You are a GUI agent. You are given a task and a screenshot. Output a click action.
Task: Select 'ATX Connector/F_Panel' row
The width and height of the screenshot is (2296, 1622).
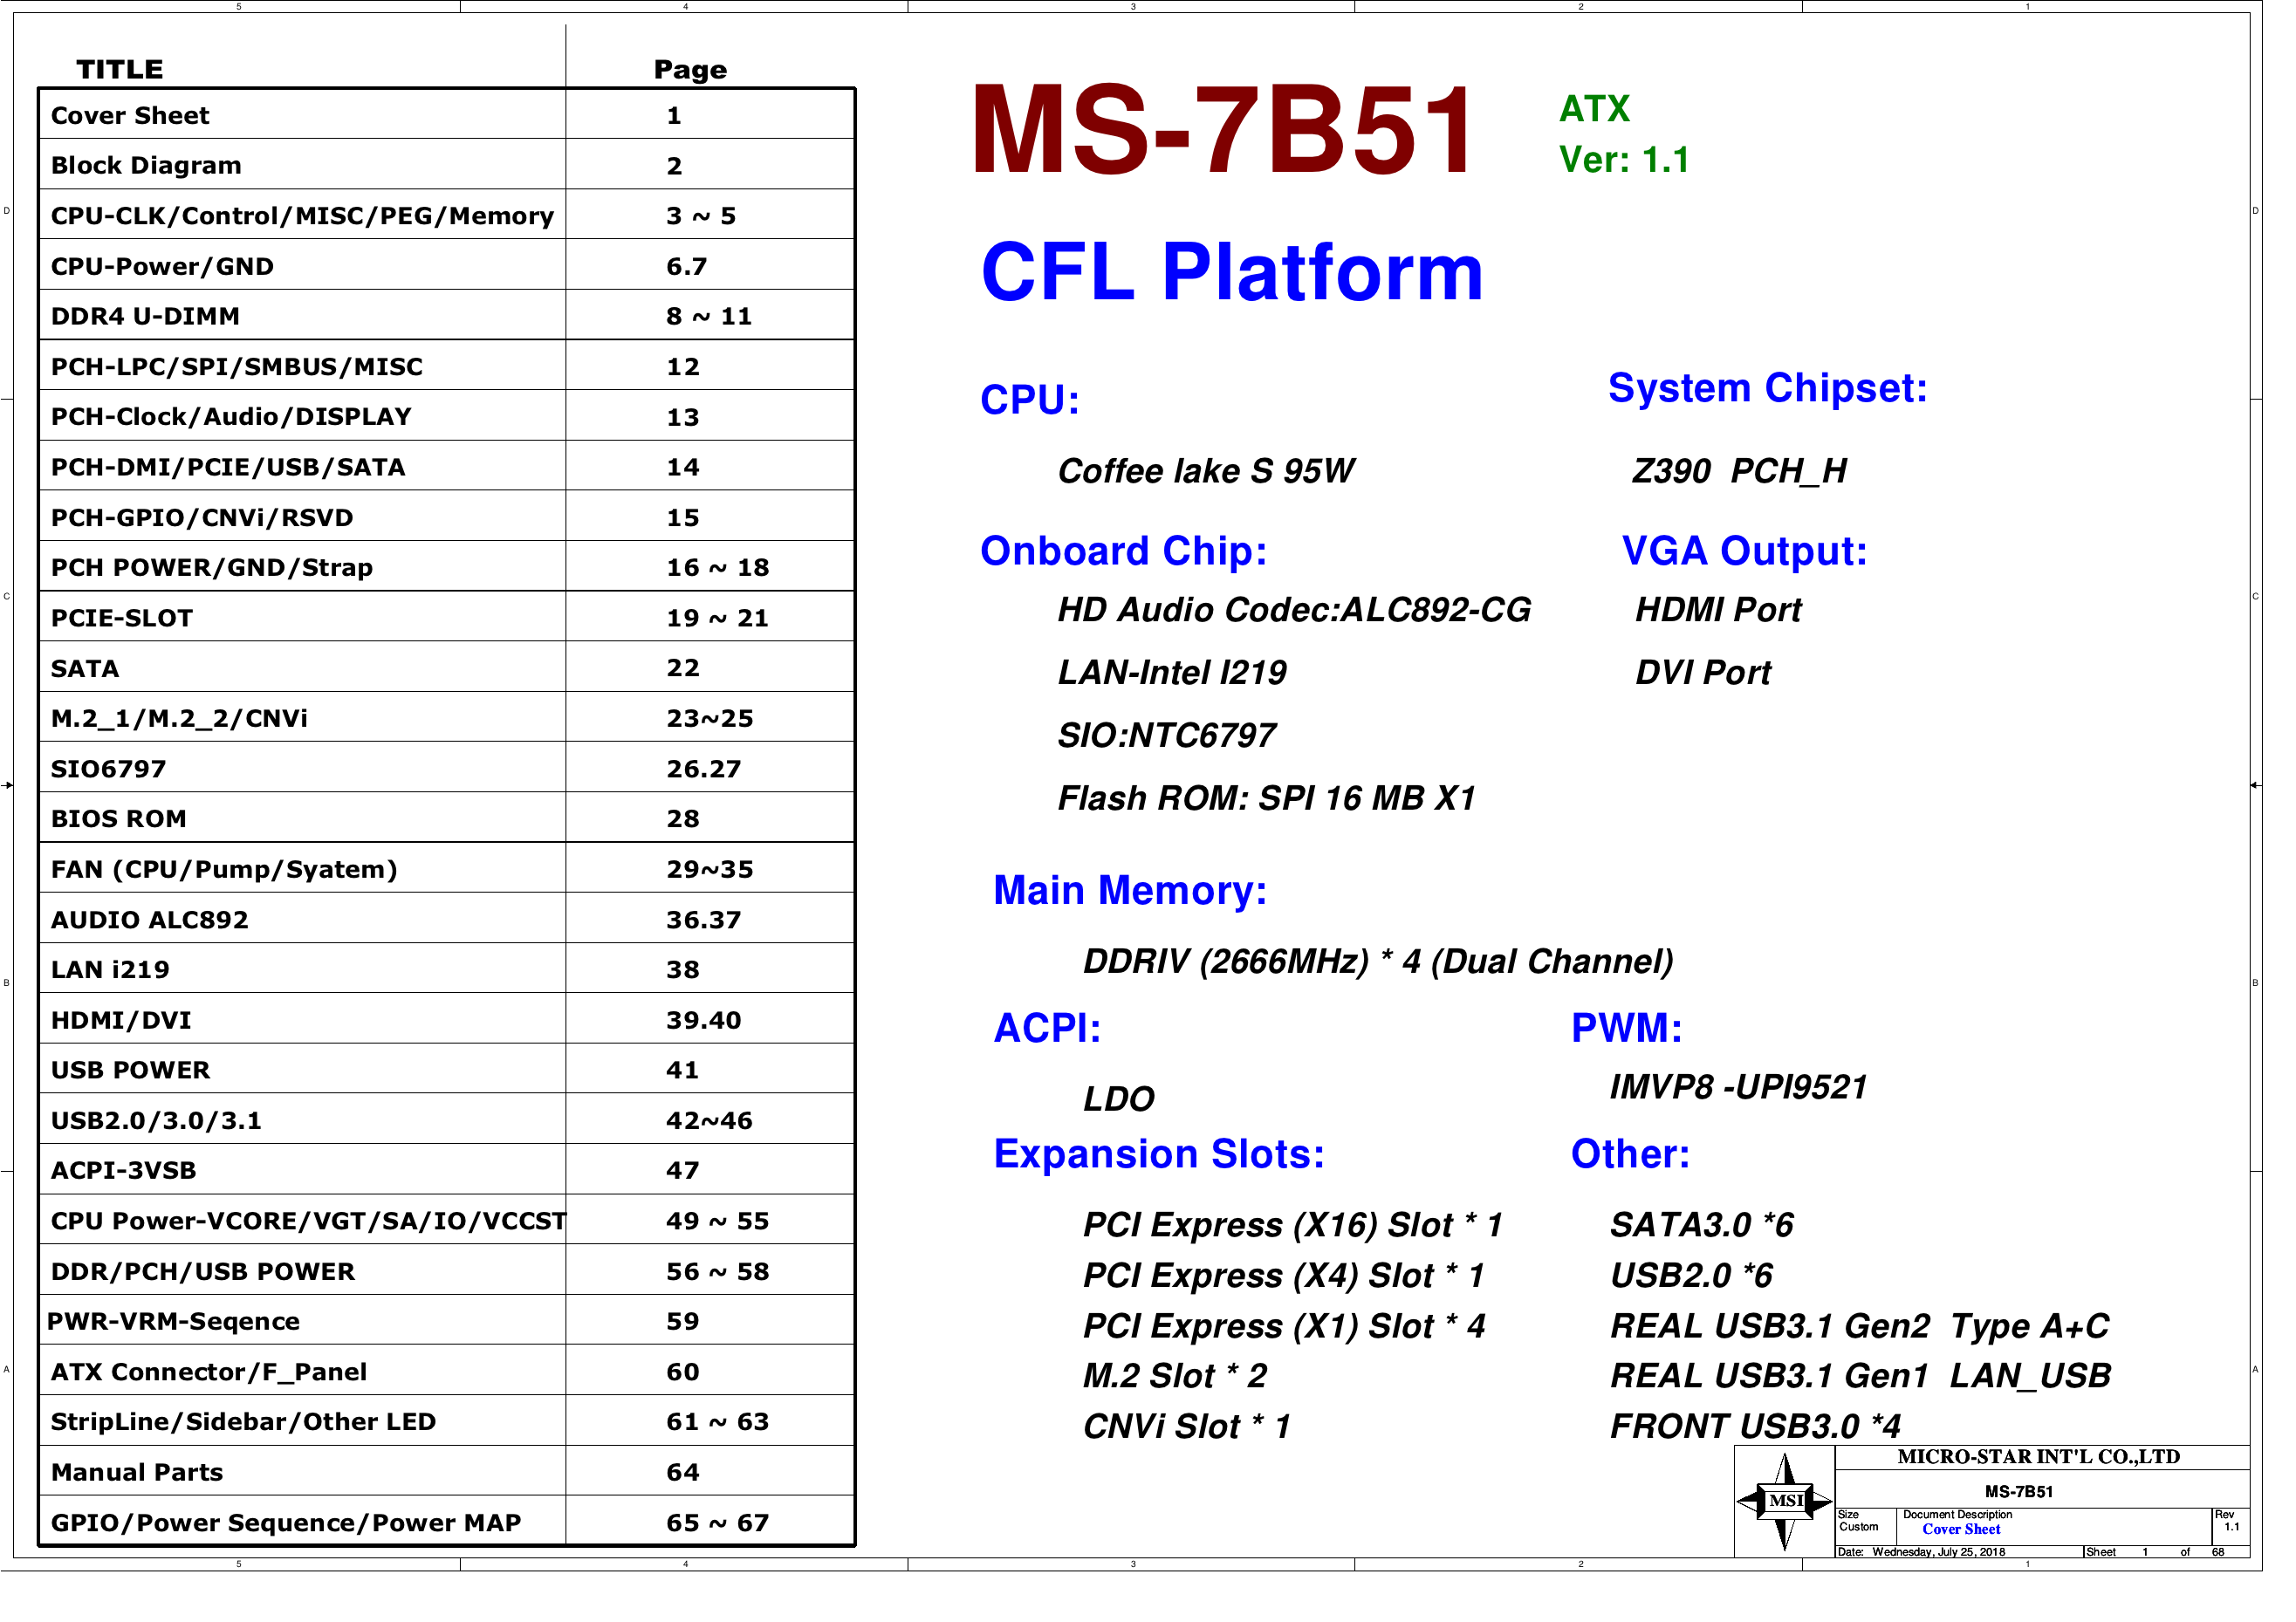(209, 1373)
